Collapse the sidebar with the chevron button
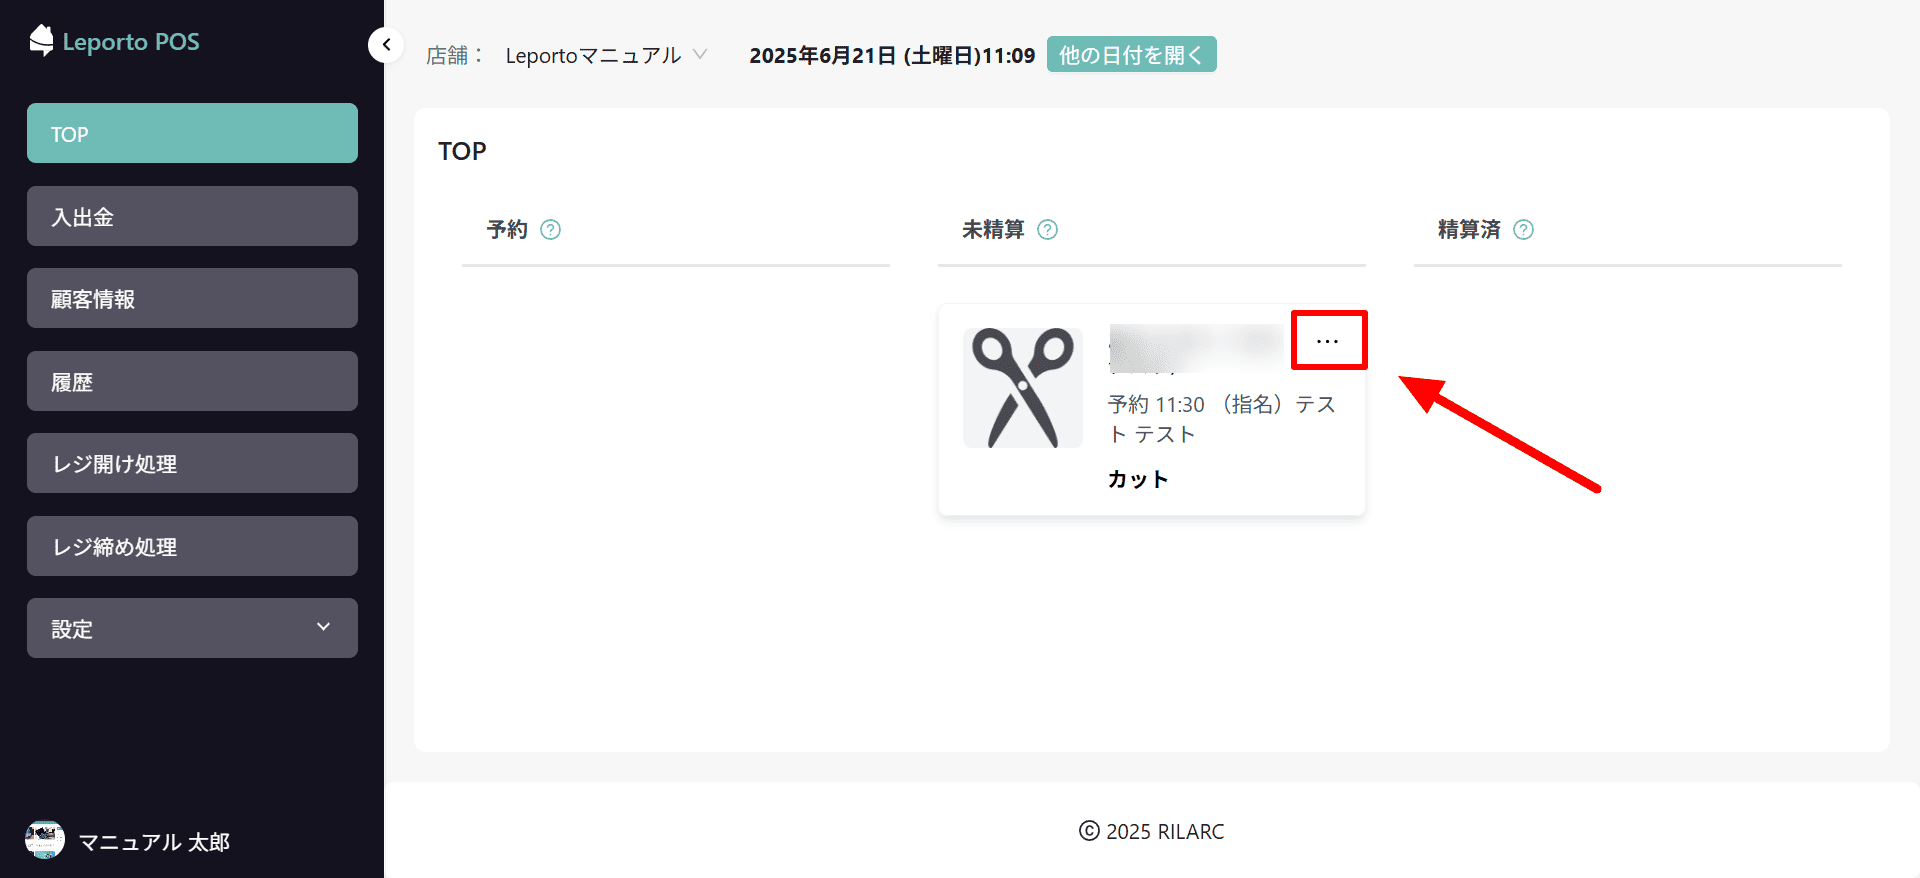Screen dimensions: 1920x878 [386, 45]
